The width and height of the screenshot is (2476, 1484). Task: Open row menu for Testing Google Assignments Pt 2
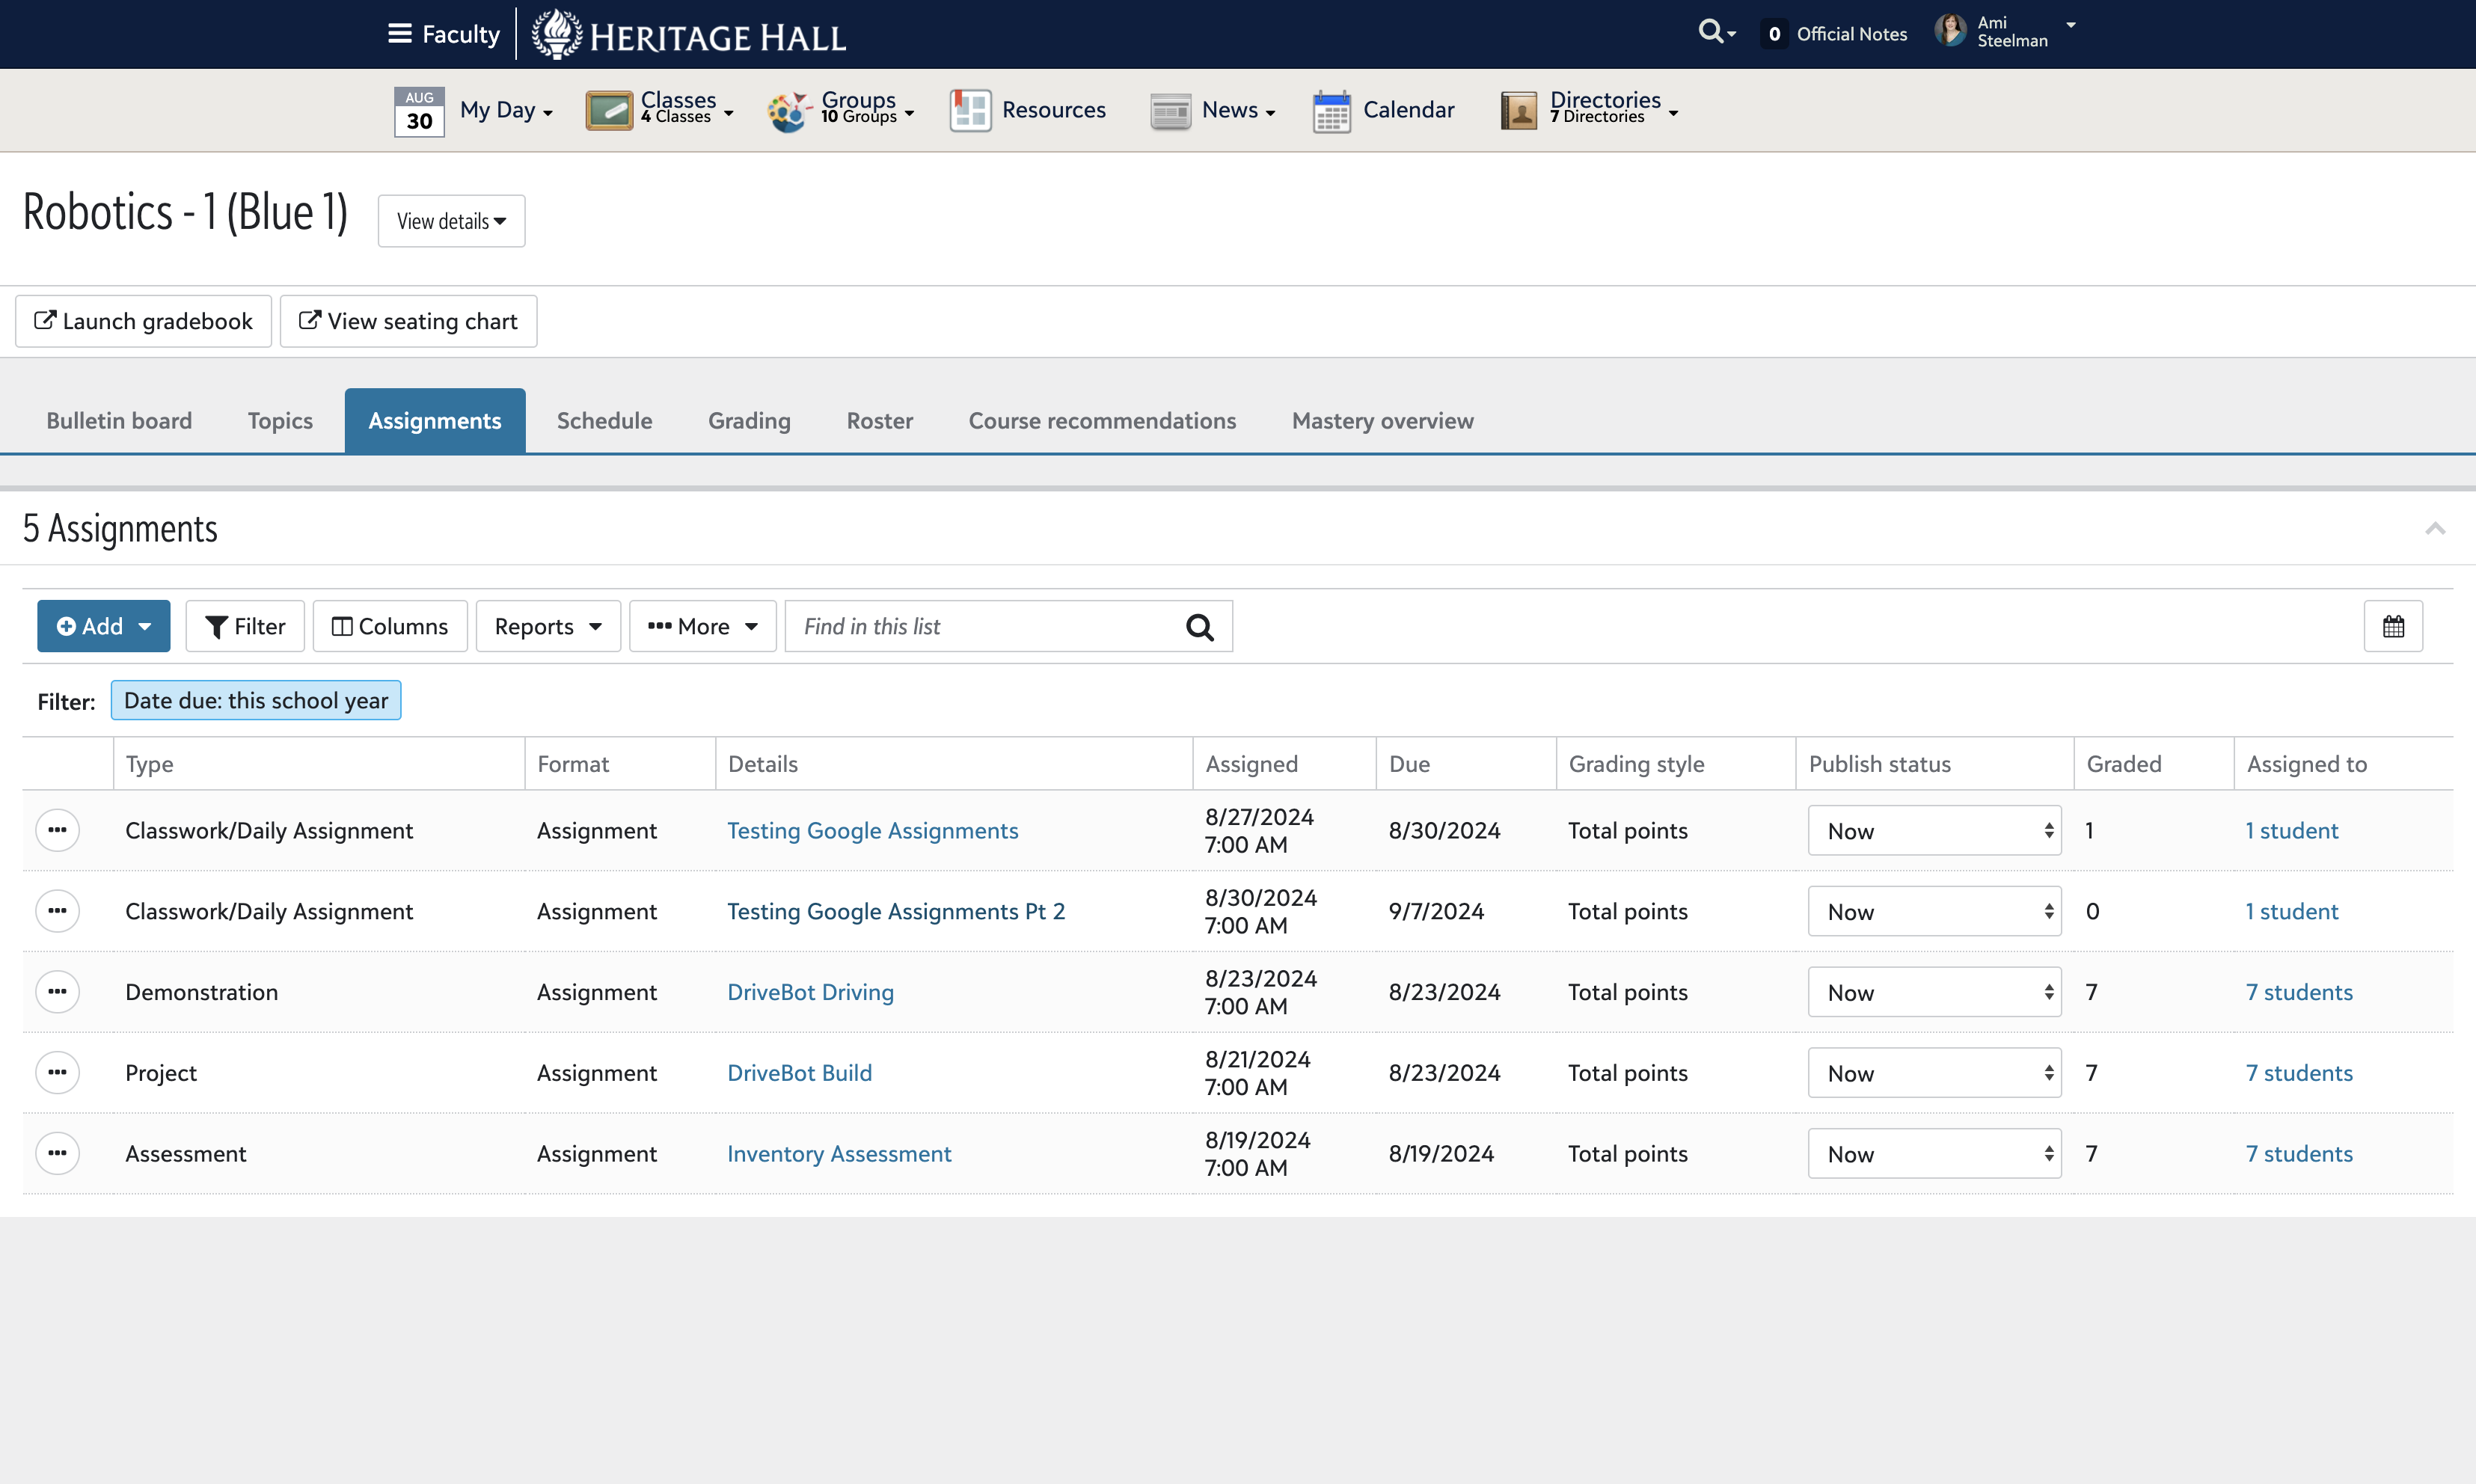tap(57, 911)
